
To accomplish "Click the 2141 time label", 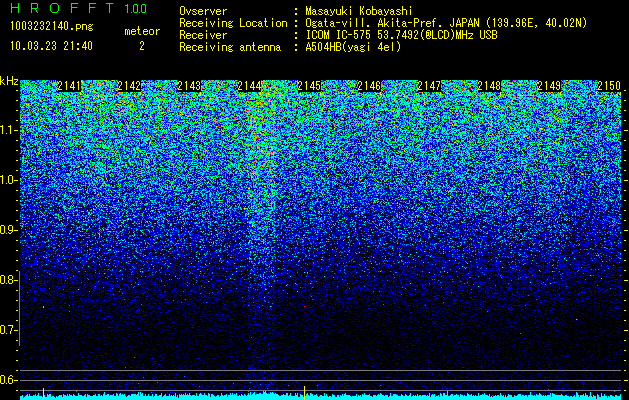I will [69, 86].
